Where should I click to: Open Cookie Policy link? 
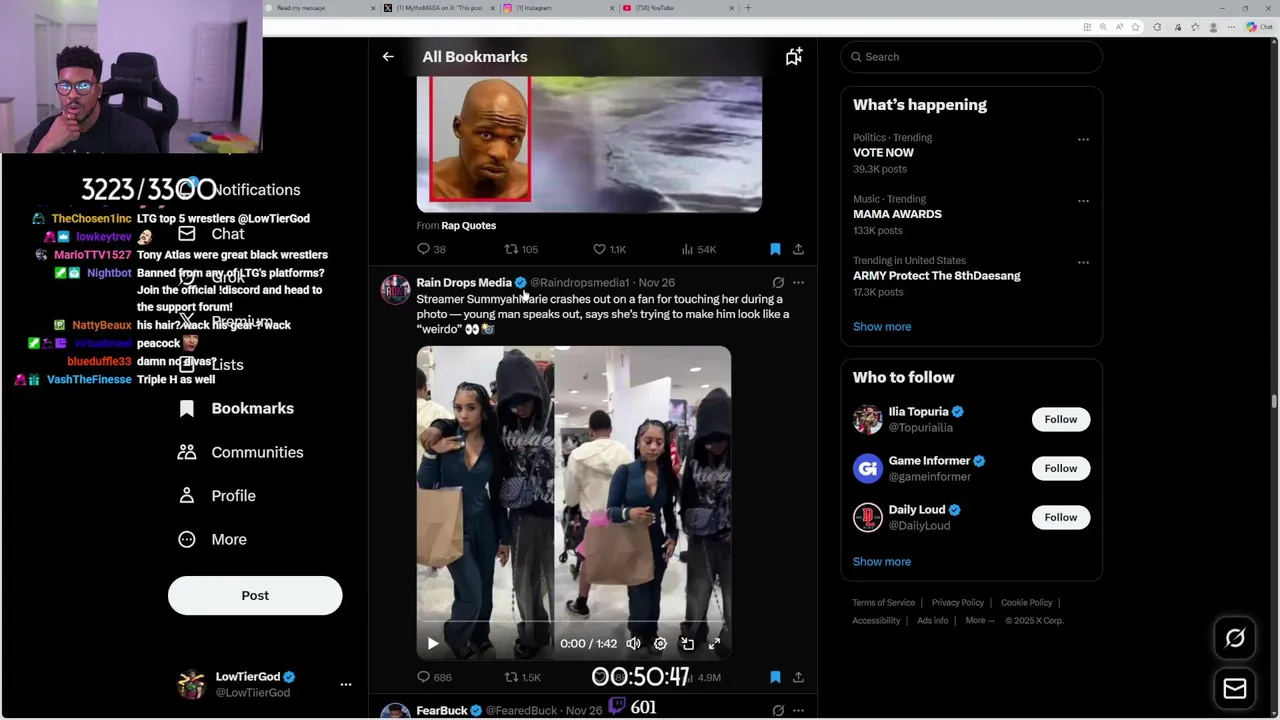click(1027, 603)
